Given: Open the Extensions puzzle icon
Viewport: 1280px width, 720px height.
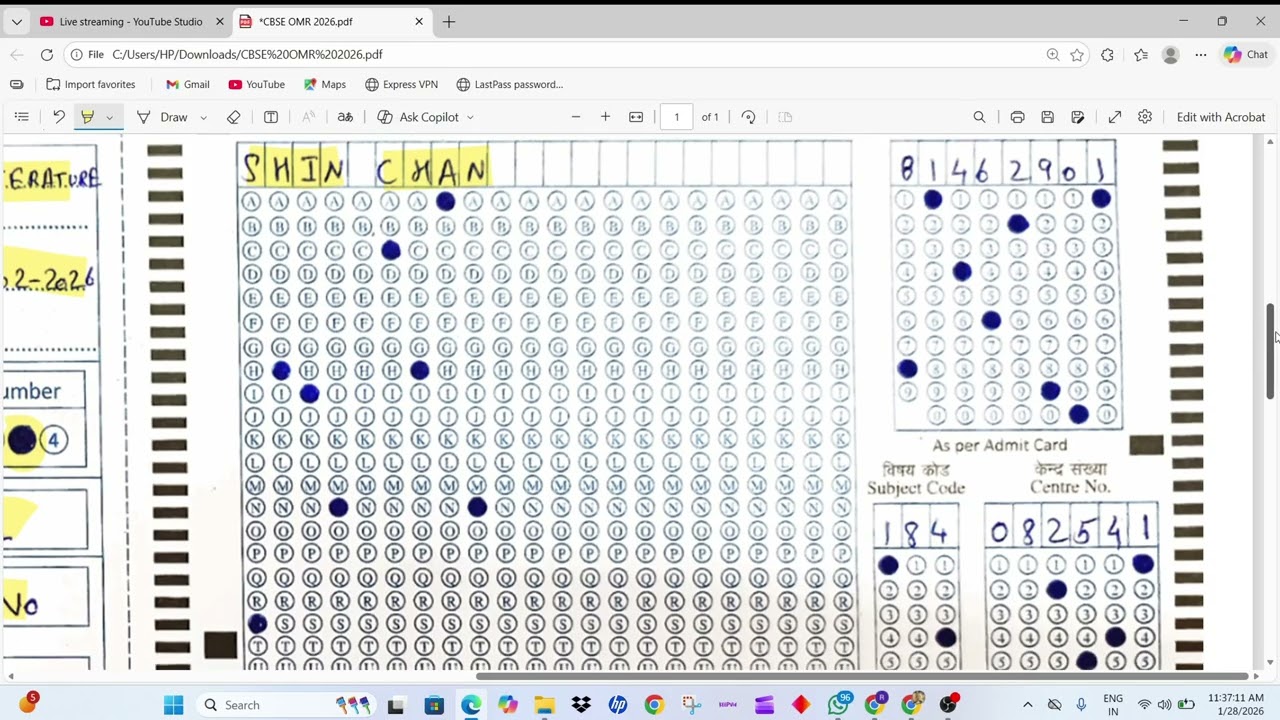Looking at the screenshot, I should [1107, 55].
